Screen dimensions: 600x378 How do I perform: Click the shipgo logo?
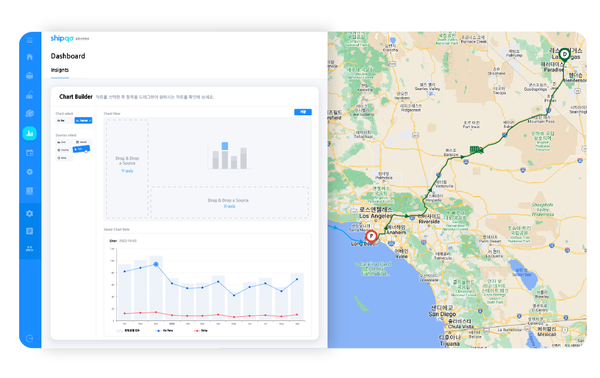62,38
